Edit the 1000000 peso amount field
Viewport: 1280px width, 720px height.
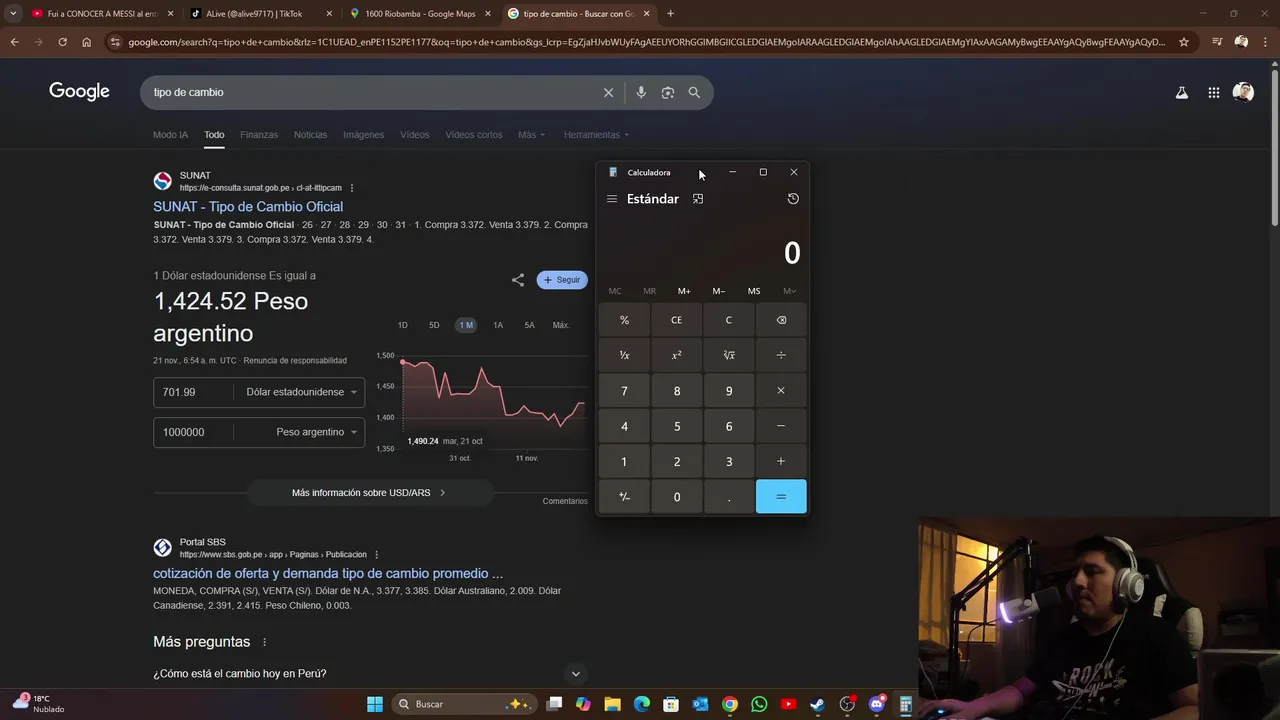[x=194, y=432]
